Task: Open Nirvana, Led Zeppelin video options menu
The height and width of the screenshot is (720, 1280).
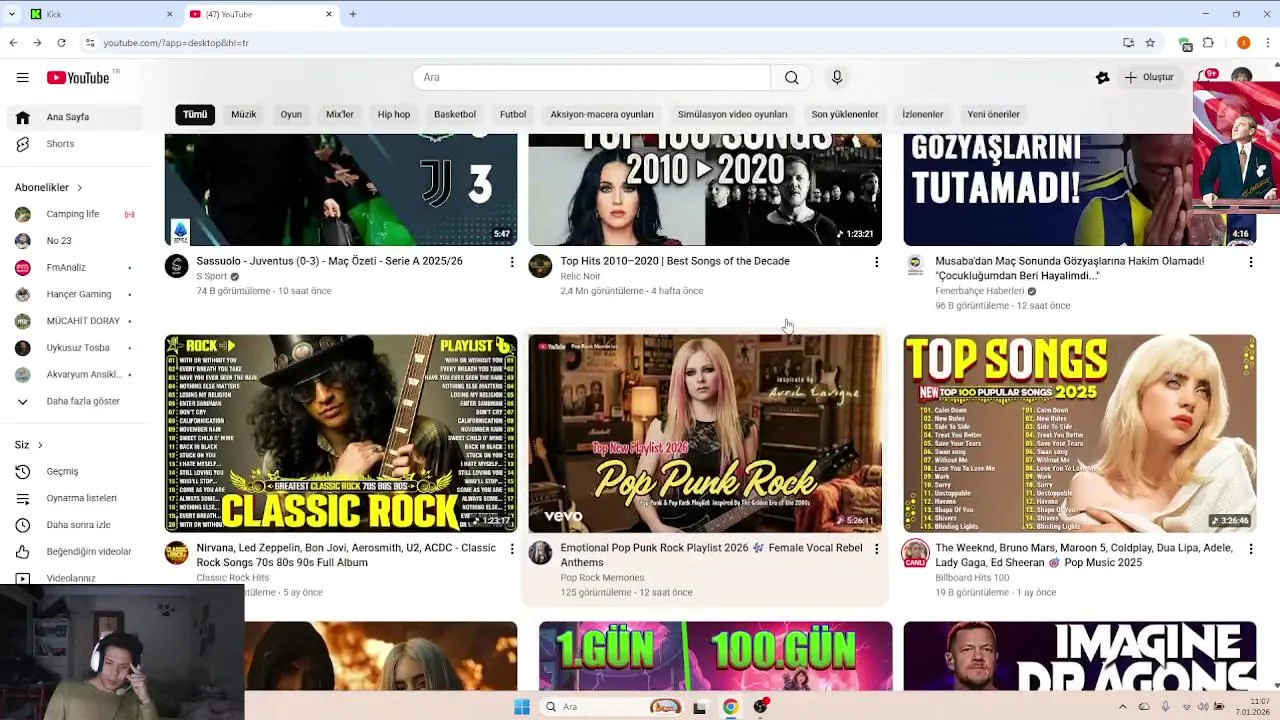Action: coord(512,549)
